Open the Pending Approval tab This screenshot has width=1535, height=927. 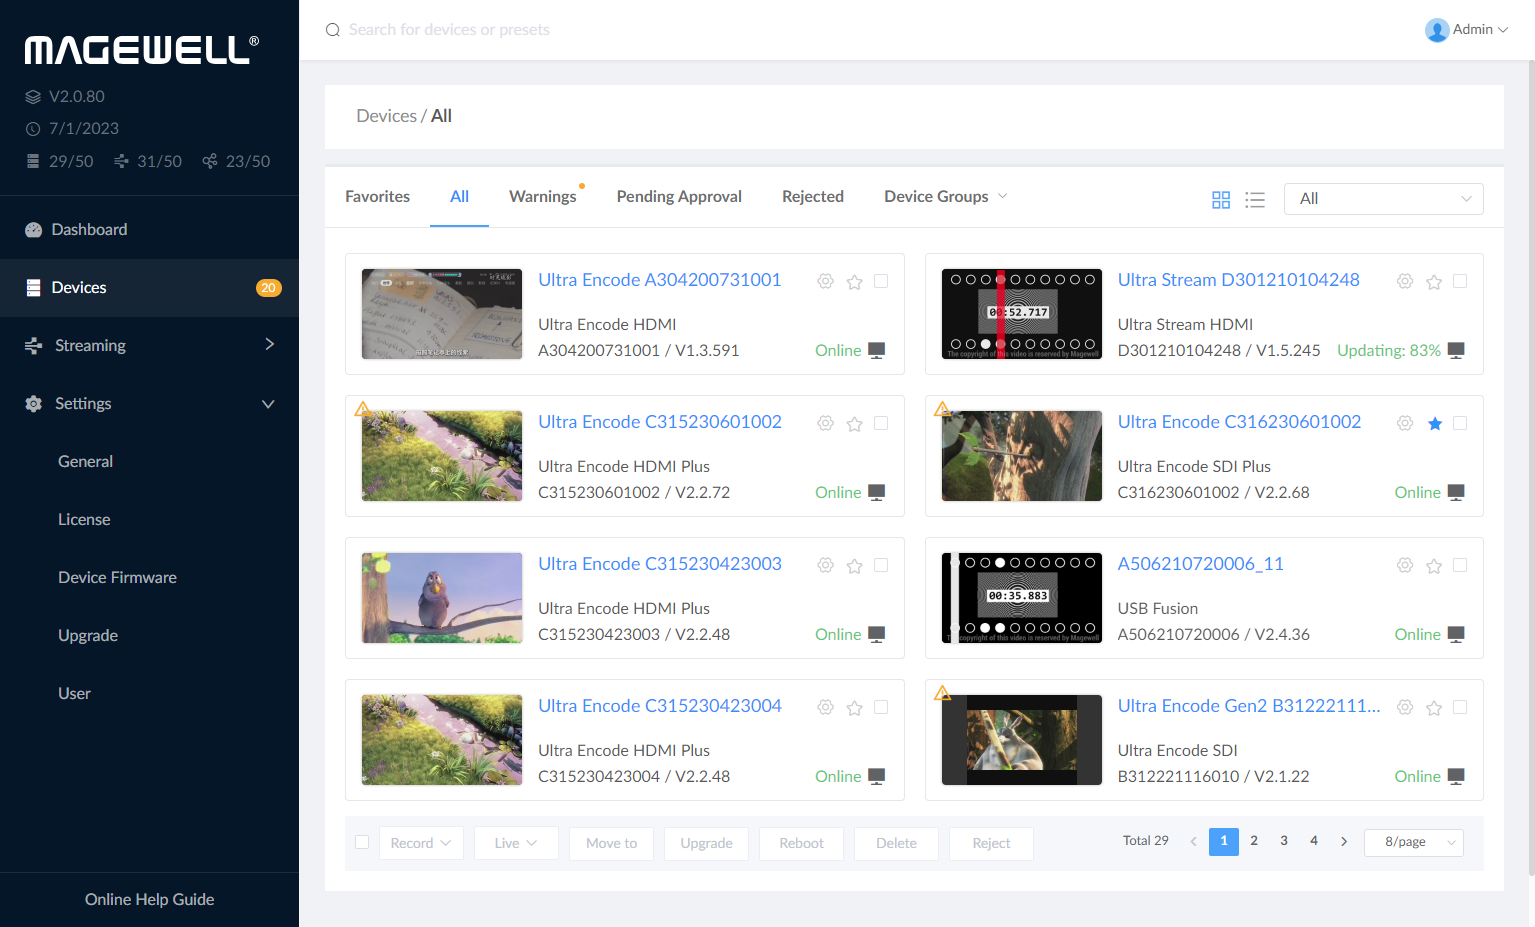(679, 197)
